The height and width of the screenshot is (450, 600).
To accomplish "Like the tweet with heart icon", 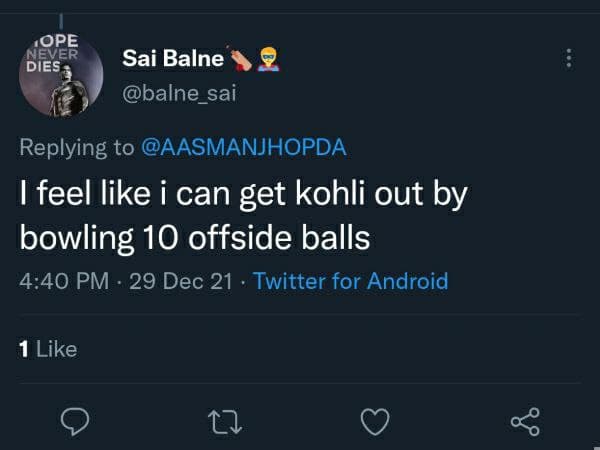I will [x=375, y=422].
